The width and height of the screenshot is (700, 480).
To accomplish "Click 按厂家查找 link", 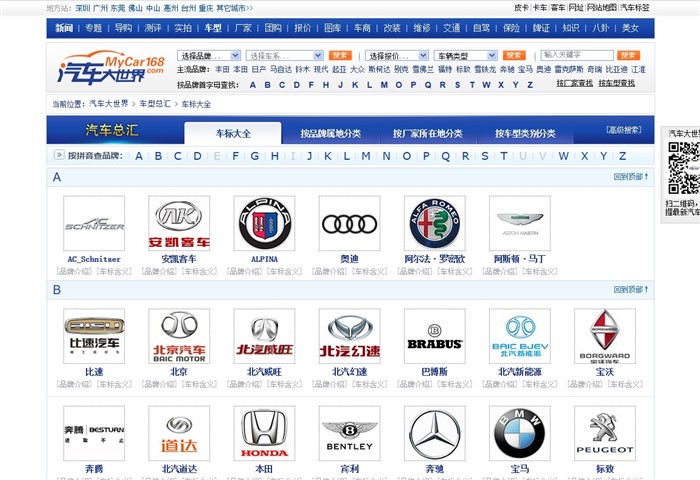I will 575,83.
